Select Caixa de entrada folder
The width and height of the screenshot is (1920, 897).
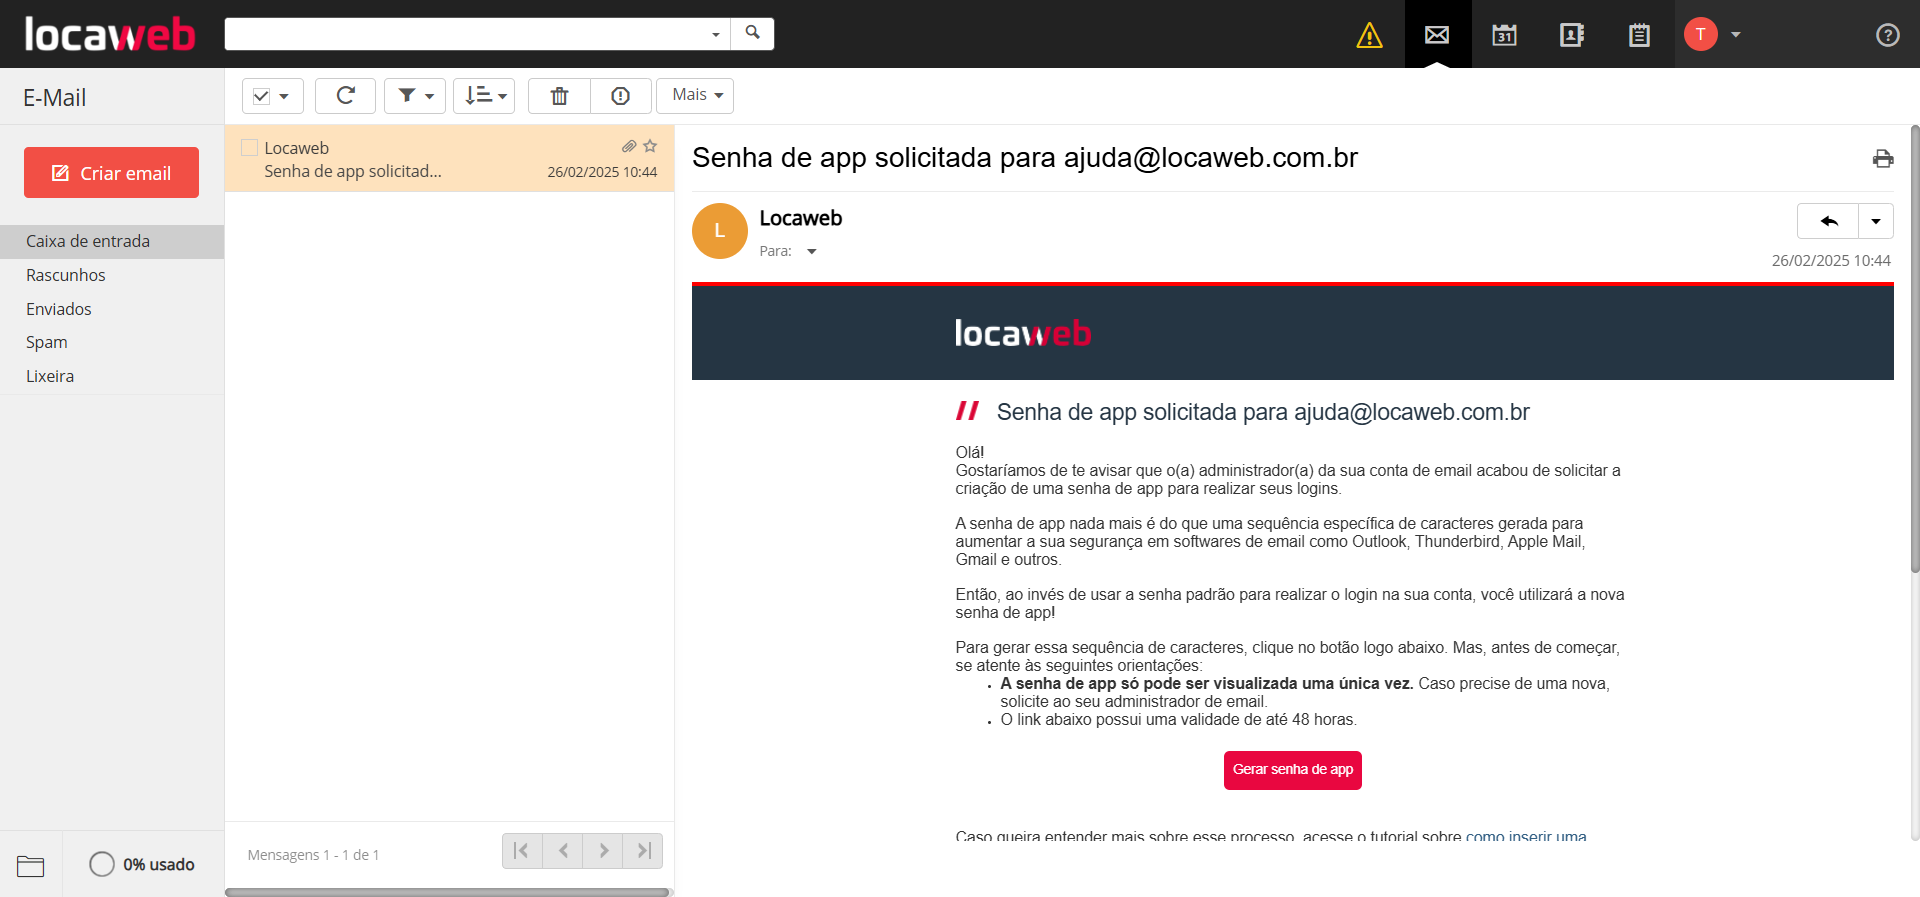point(112,241)
